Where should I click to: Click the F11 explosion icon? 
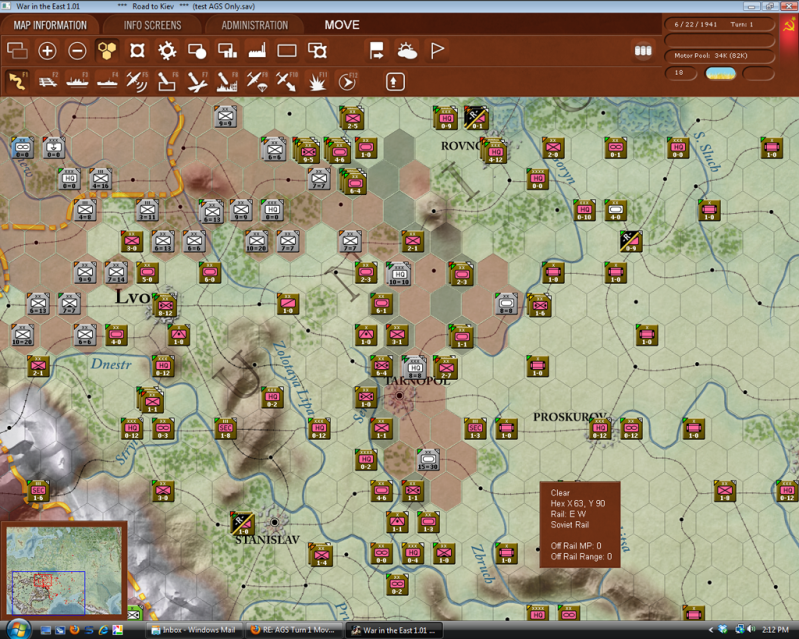point(317,82)
